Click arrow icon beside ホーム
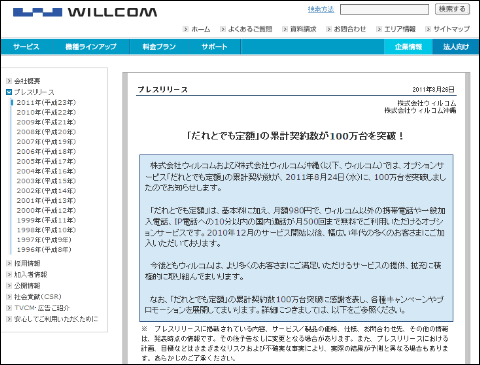The height and width of the screenshot is (365, 480). (186, 29)
